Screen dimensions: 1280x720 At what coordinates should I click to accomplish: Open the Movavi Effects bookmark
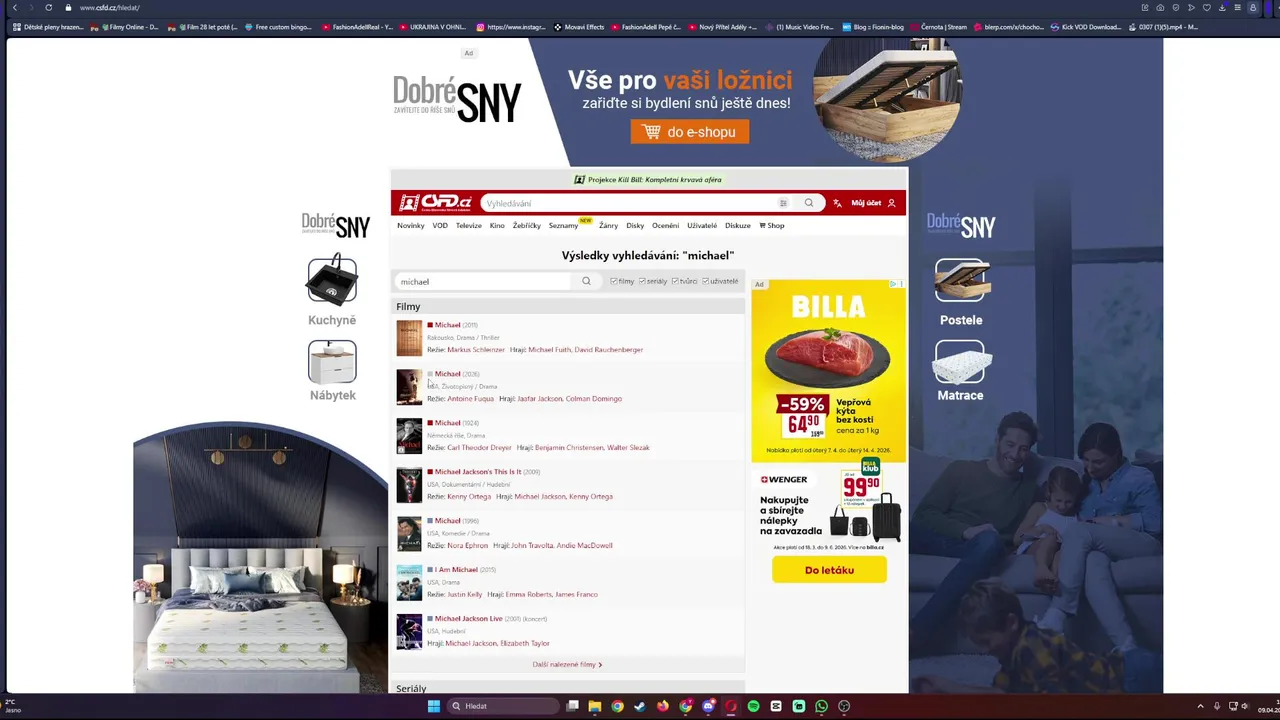[579, 27]
